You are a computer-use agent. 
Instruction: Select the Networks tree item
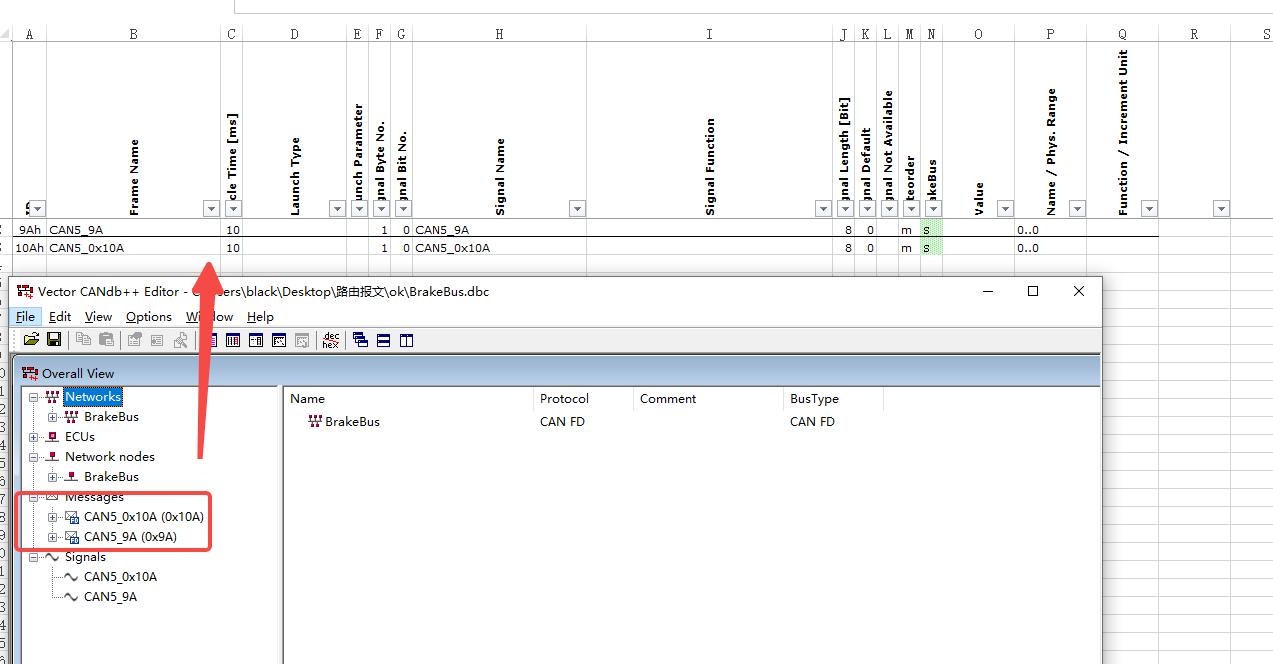tap(93, 397)
